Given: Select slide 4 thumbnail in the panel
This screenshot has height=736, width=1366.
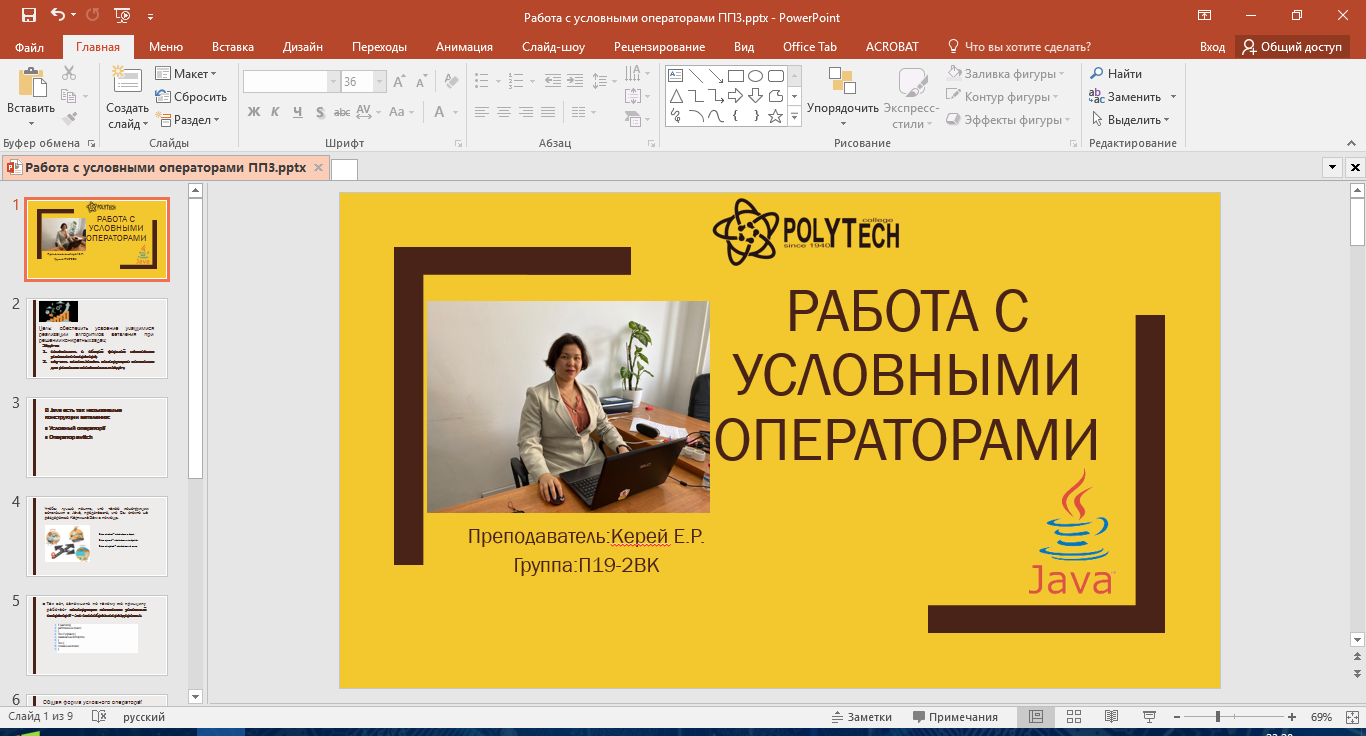Looking at the screenshot, I should pos(97,536).
